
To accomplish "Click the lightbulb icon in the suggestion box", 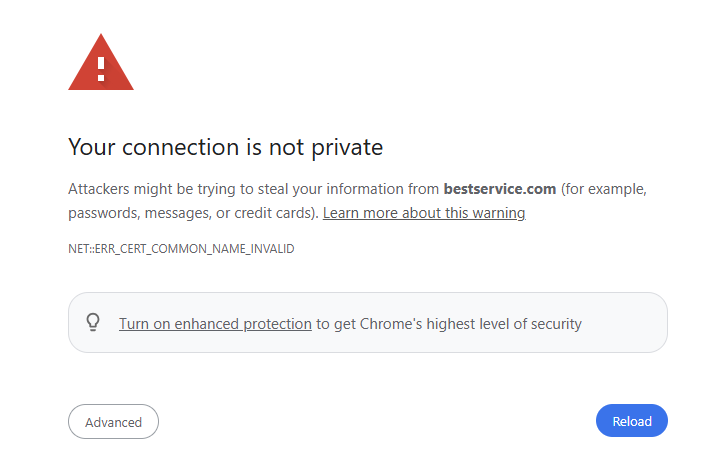I will 93,322.
